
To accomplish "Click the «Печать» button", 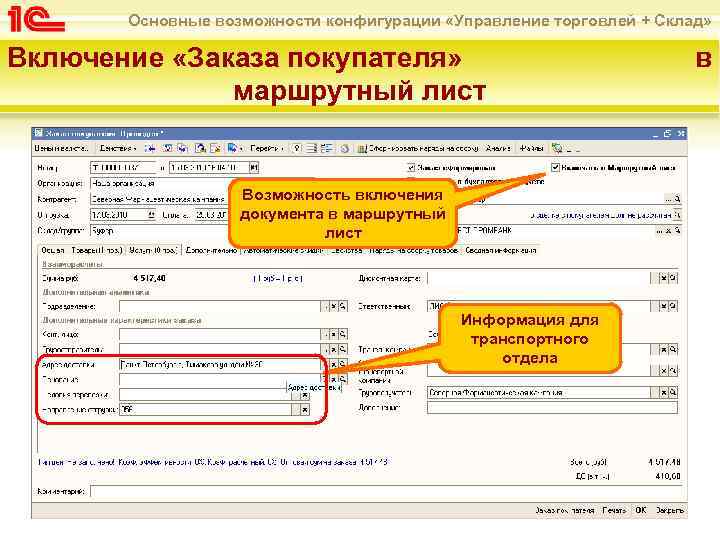I will (x=614, y=511).
